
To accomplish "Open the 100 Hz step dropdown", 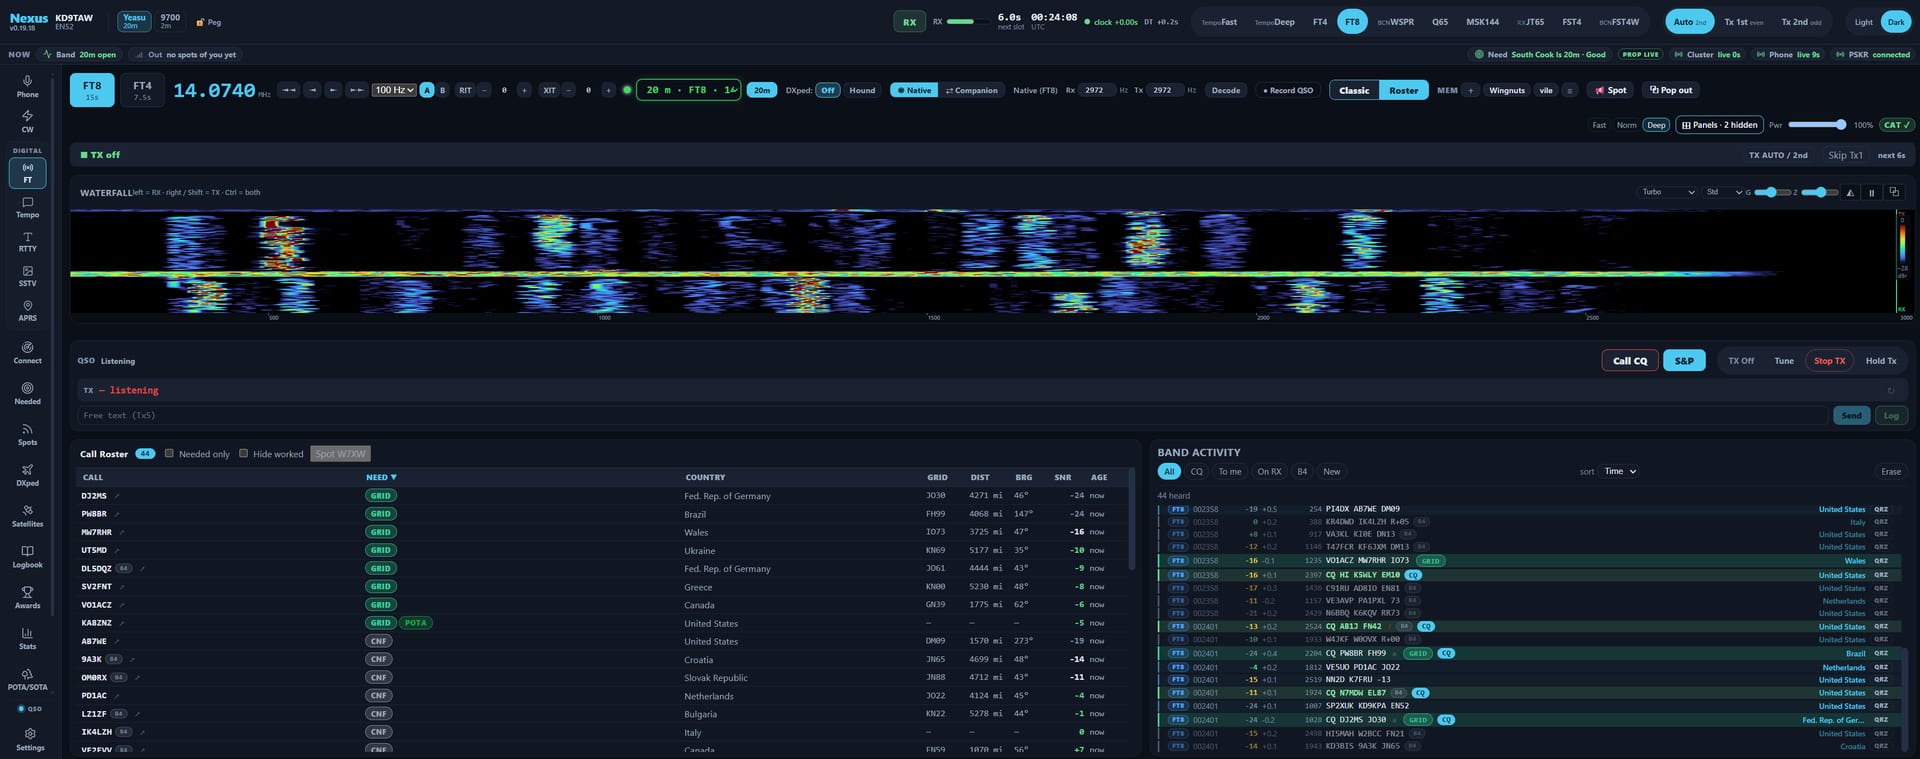I will click(x=394, y=90).
